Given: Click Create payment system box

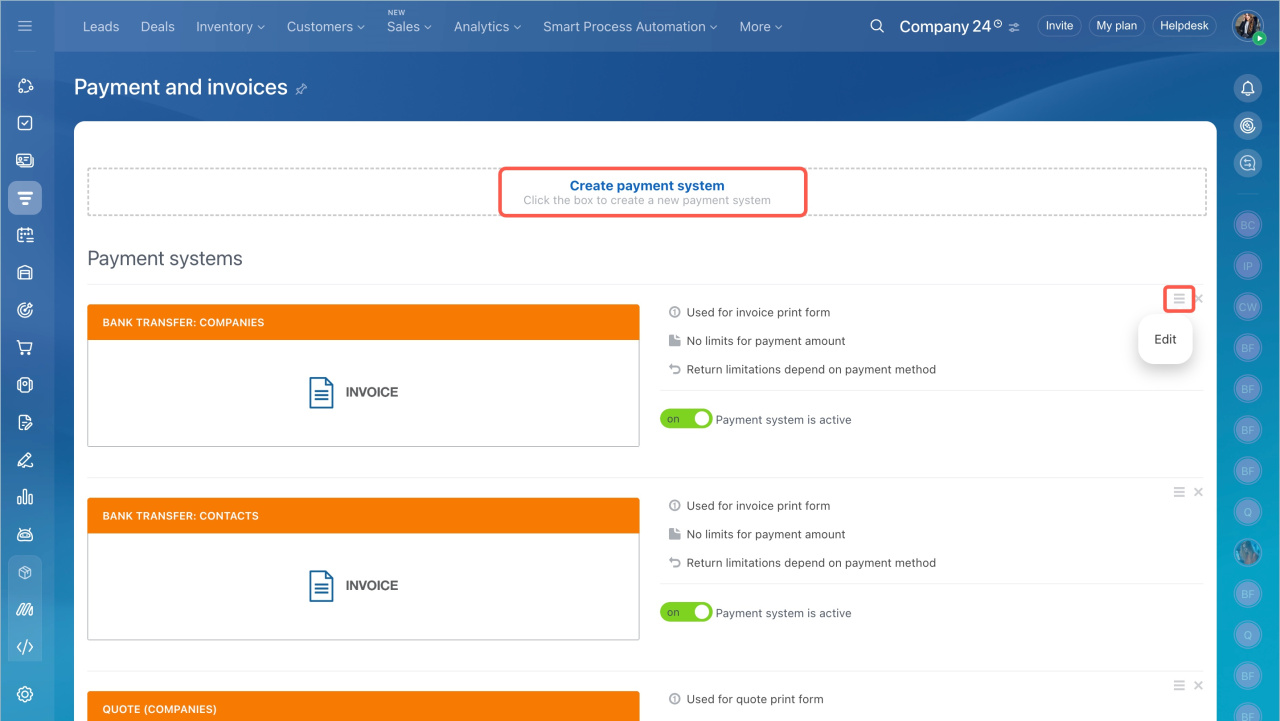Looking at the screenshot, I should point(647,191).
